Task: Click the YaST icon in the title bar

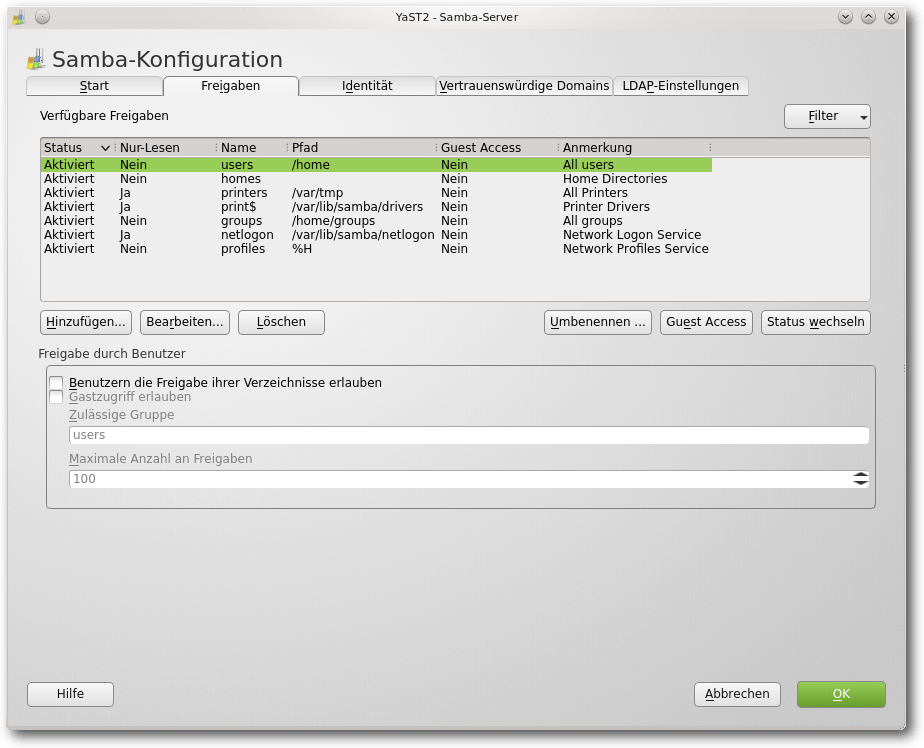Action: (19, 17)
